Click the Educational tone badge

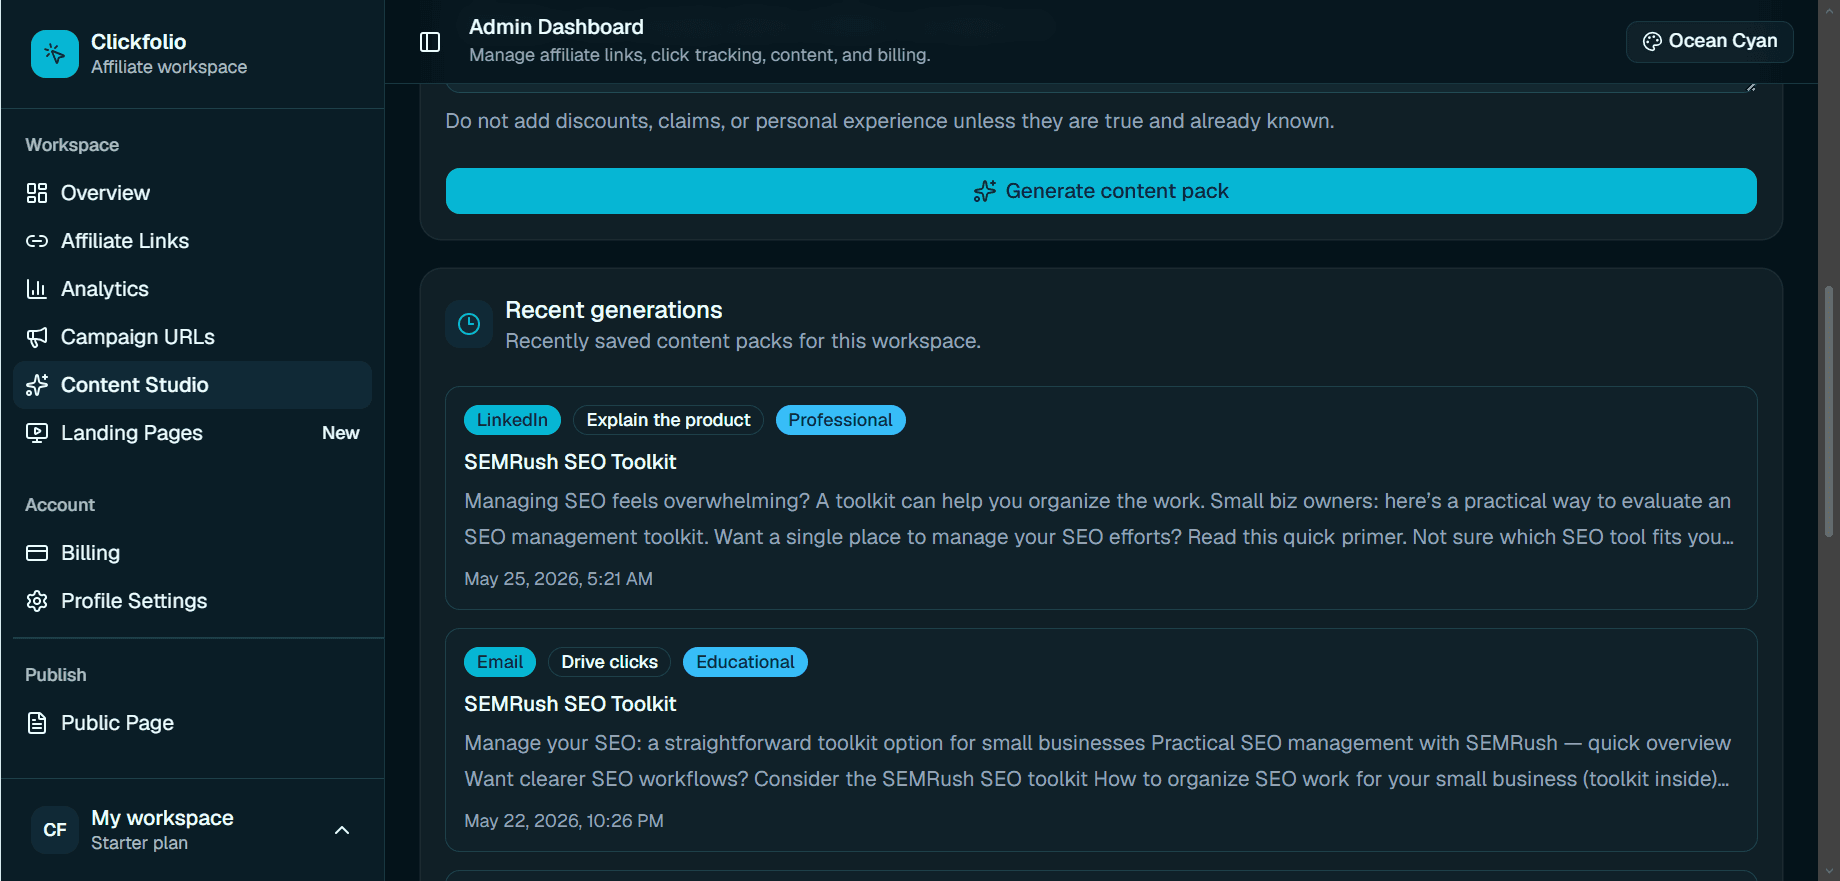(x=745, y=662)
